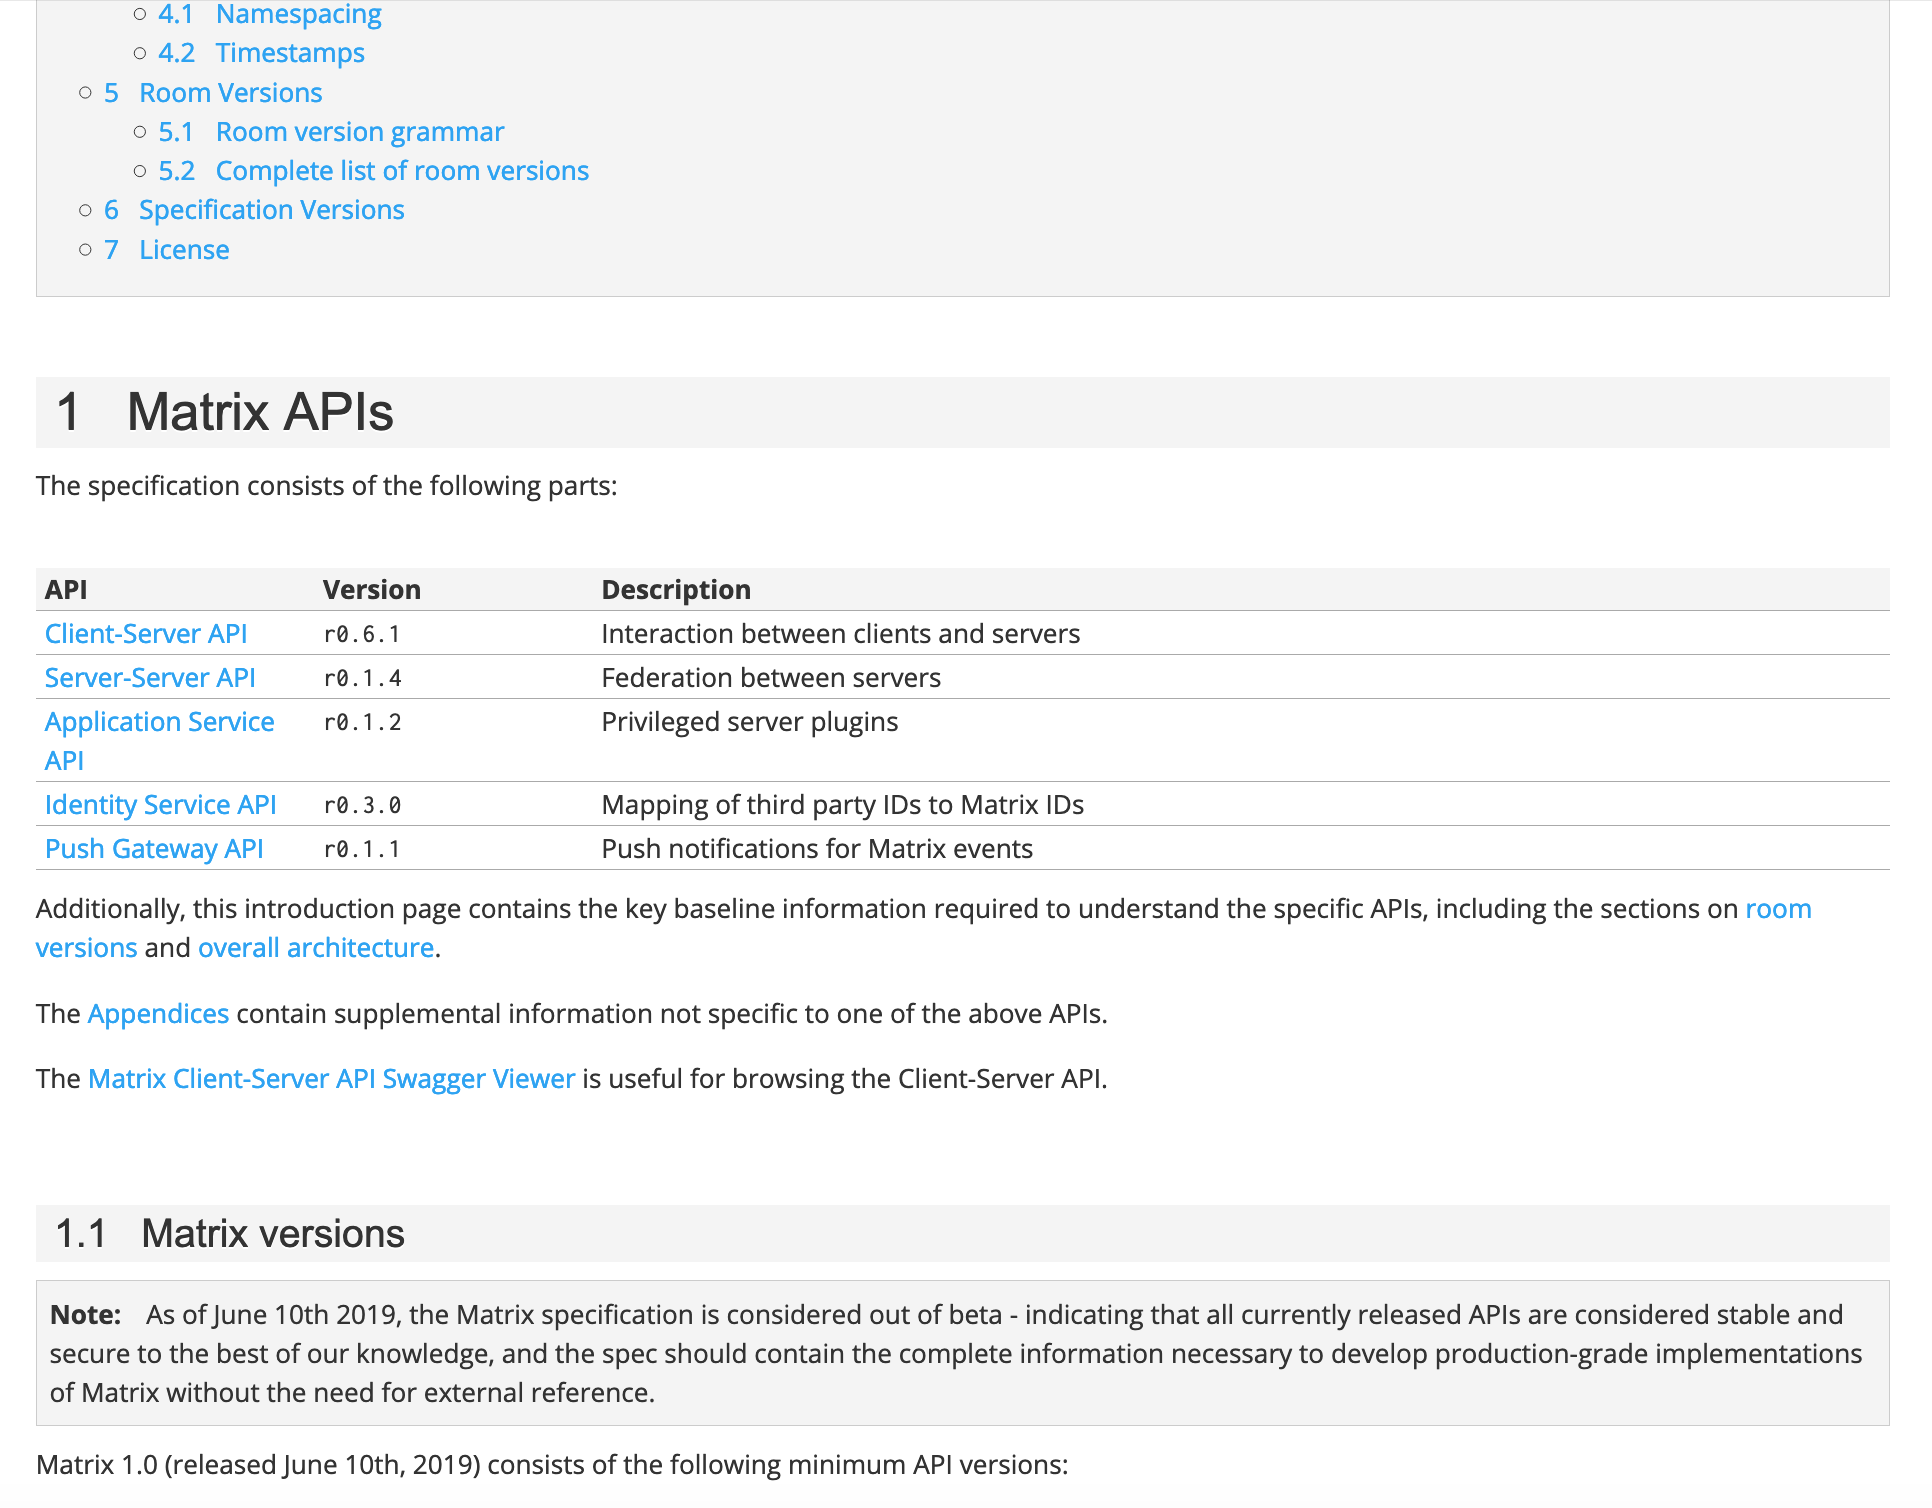Viewport: 1932px width, 1508px height.
Task: Open the Push Gateway API page
Action: click(x=154, y=848)
